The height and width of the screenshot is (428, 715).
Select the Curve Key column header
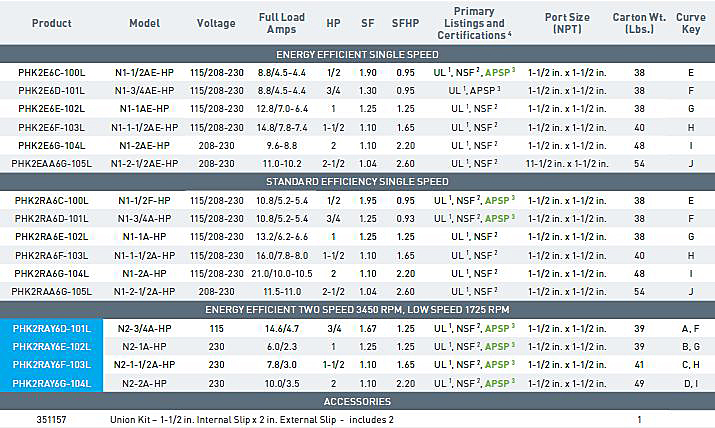coord(690,23)
